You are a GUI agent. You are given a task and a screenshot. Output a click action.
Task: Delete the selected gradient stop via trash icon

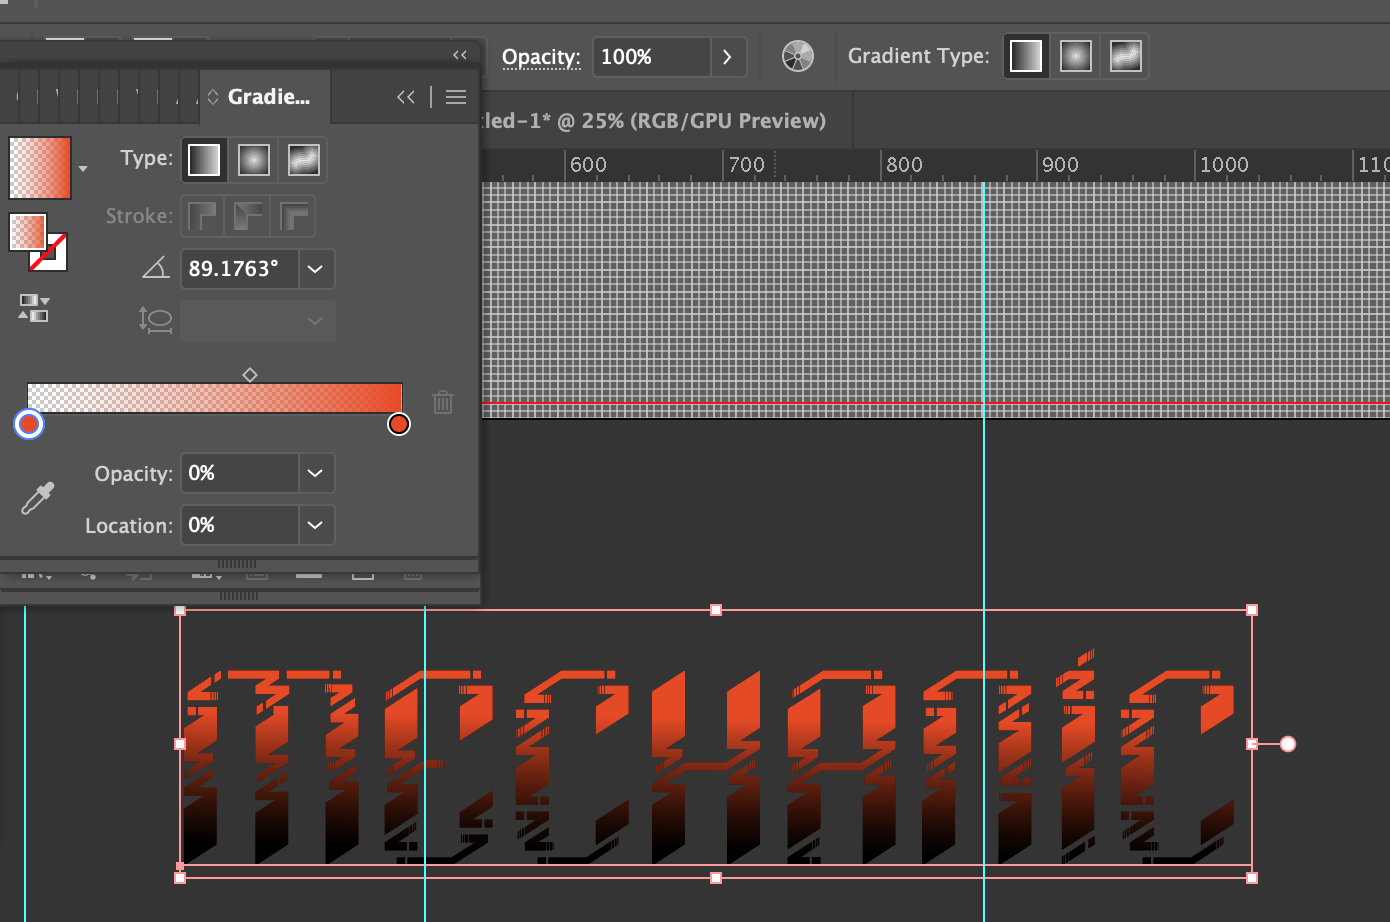[443, 402]
